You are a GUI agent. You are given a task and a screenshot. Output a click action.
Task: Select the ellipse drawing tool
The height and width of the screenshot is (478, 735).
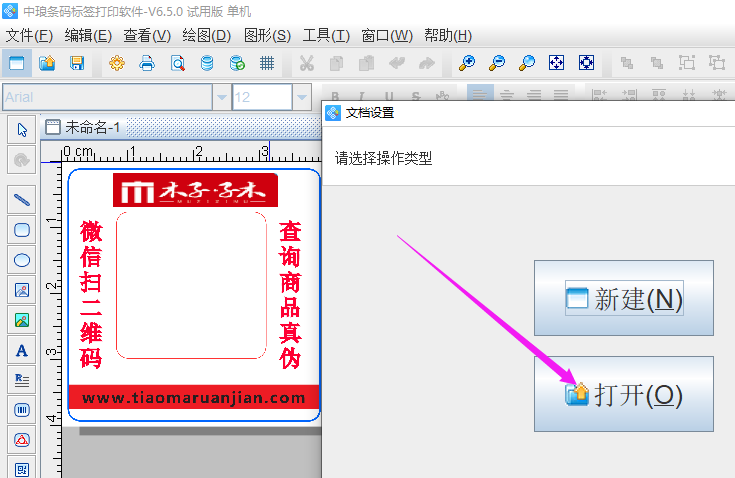pos(21,260)
